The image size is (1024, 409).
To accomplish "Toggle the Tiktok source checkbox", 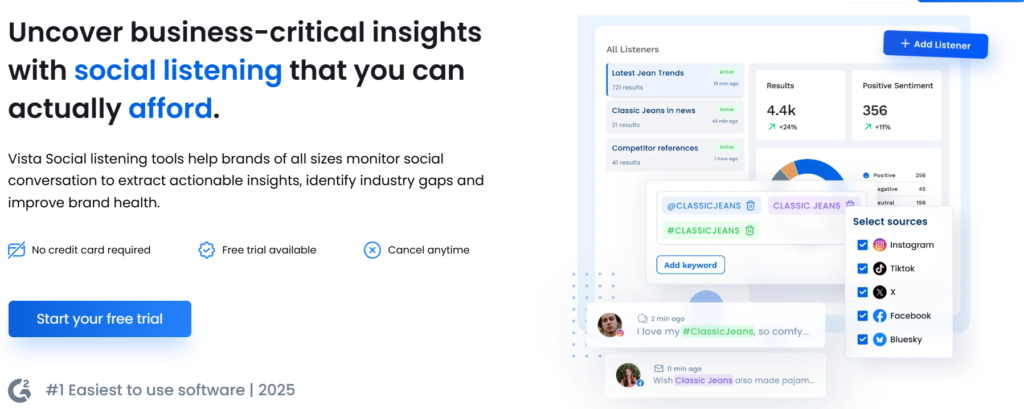I will point(863,269).
